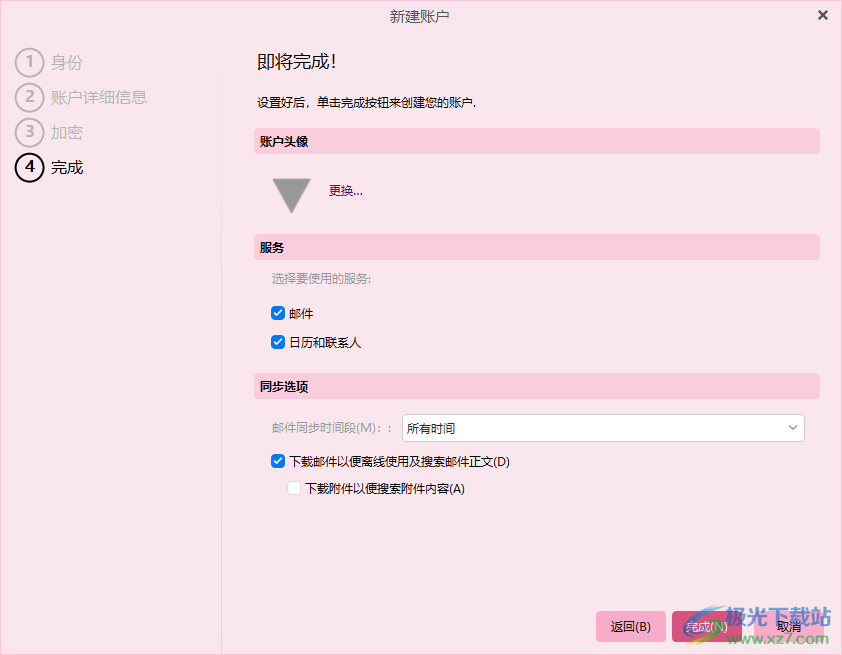Click the account avatar image
This screenshot has height=655, width=842.
pos(292,195)
